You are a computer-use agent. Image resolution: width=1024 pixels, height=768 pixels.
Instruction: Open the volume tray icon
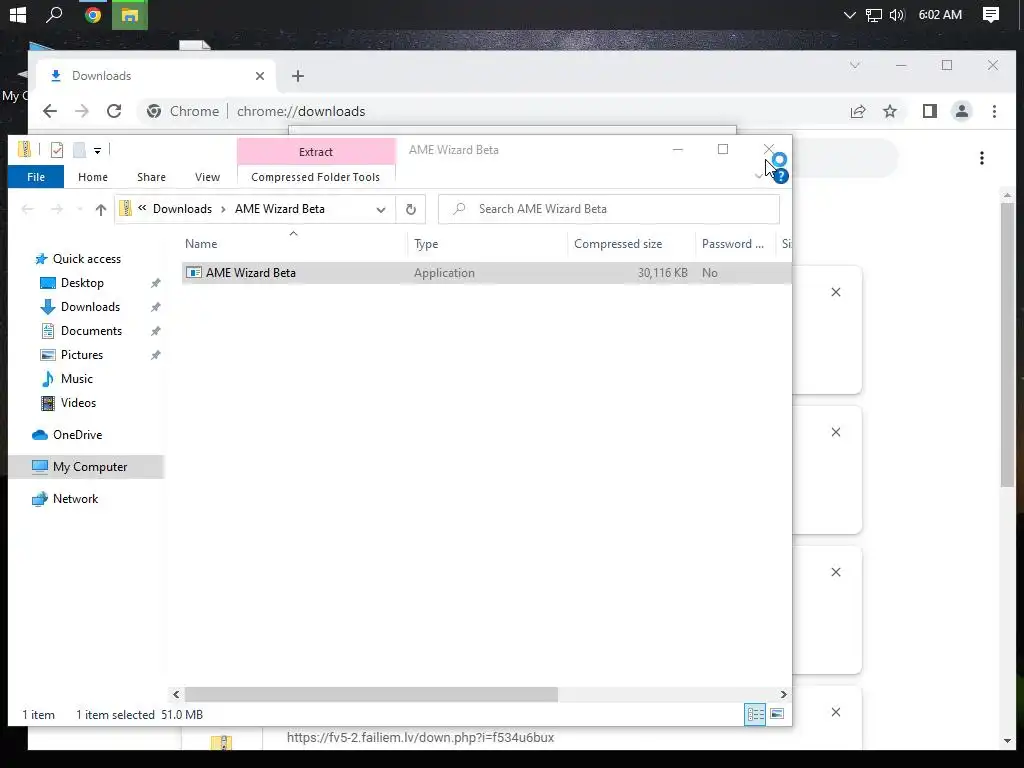click(x=897, y=14)
